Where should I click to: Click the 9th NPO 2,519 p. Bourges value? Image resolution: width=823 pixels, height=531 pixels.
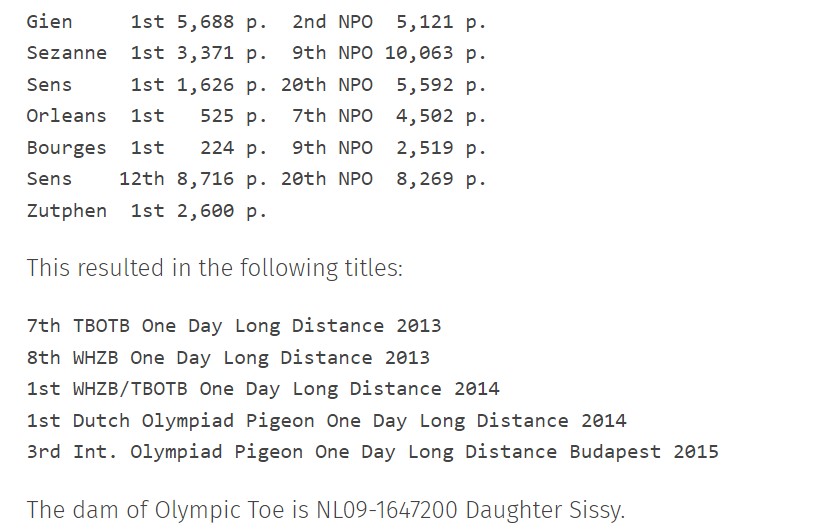click(389, 147)
